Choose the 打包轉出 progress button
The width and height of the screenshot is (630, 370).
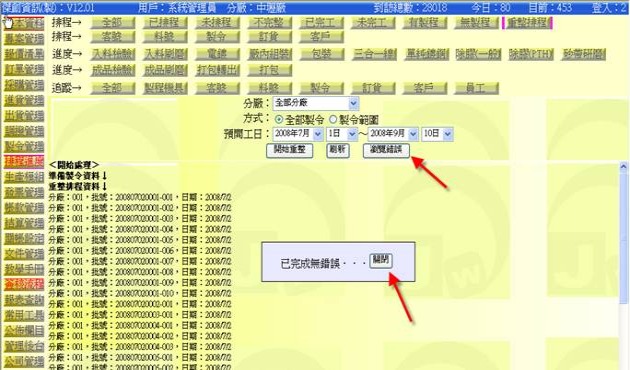coord(217,71)
